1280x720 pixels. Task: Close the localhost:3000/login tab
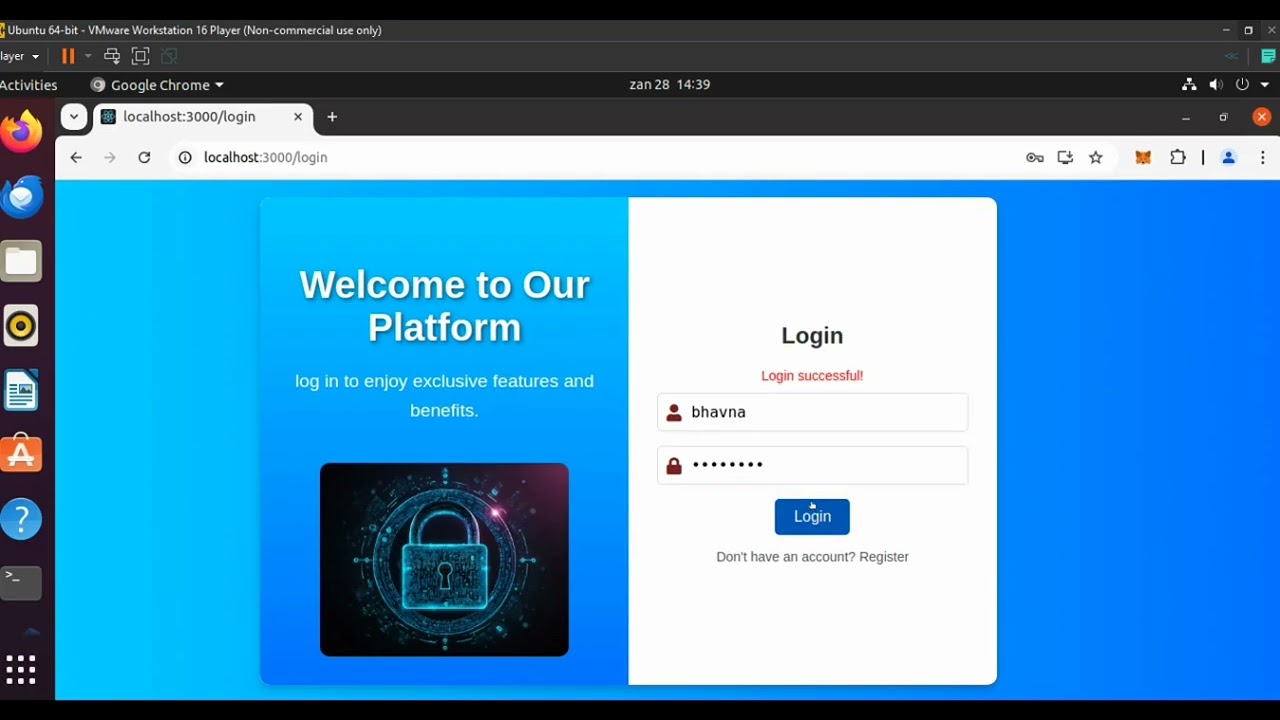tap(298, 117)
